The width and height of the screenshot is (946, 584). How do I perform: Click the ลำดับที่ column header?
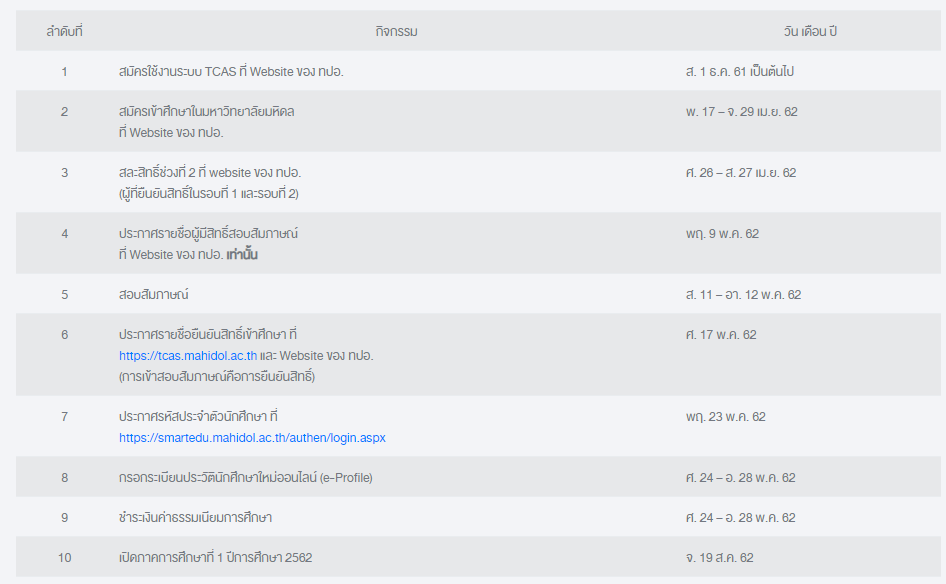point(64,31)
